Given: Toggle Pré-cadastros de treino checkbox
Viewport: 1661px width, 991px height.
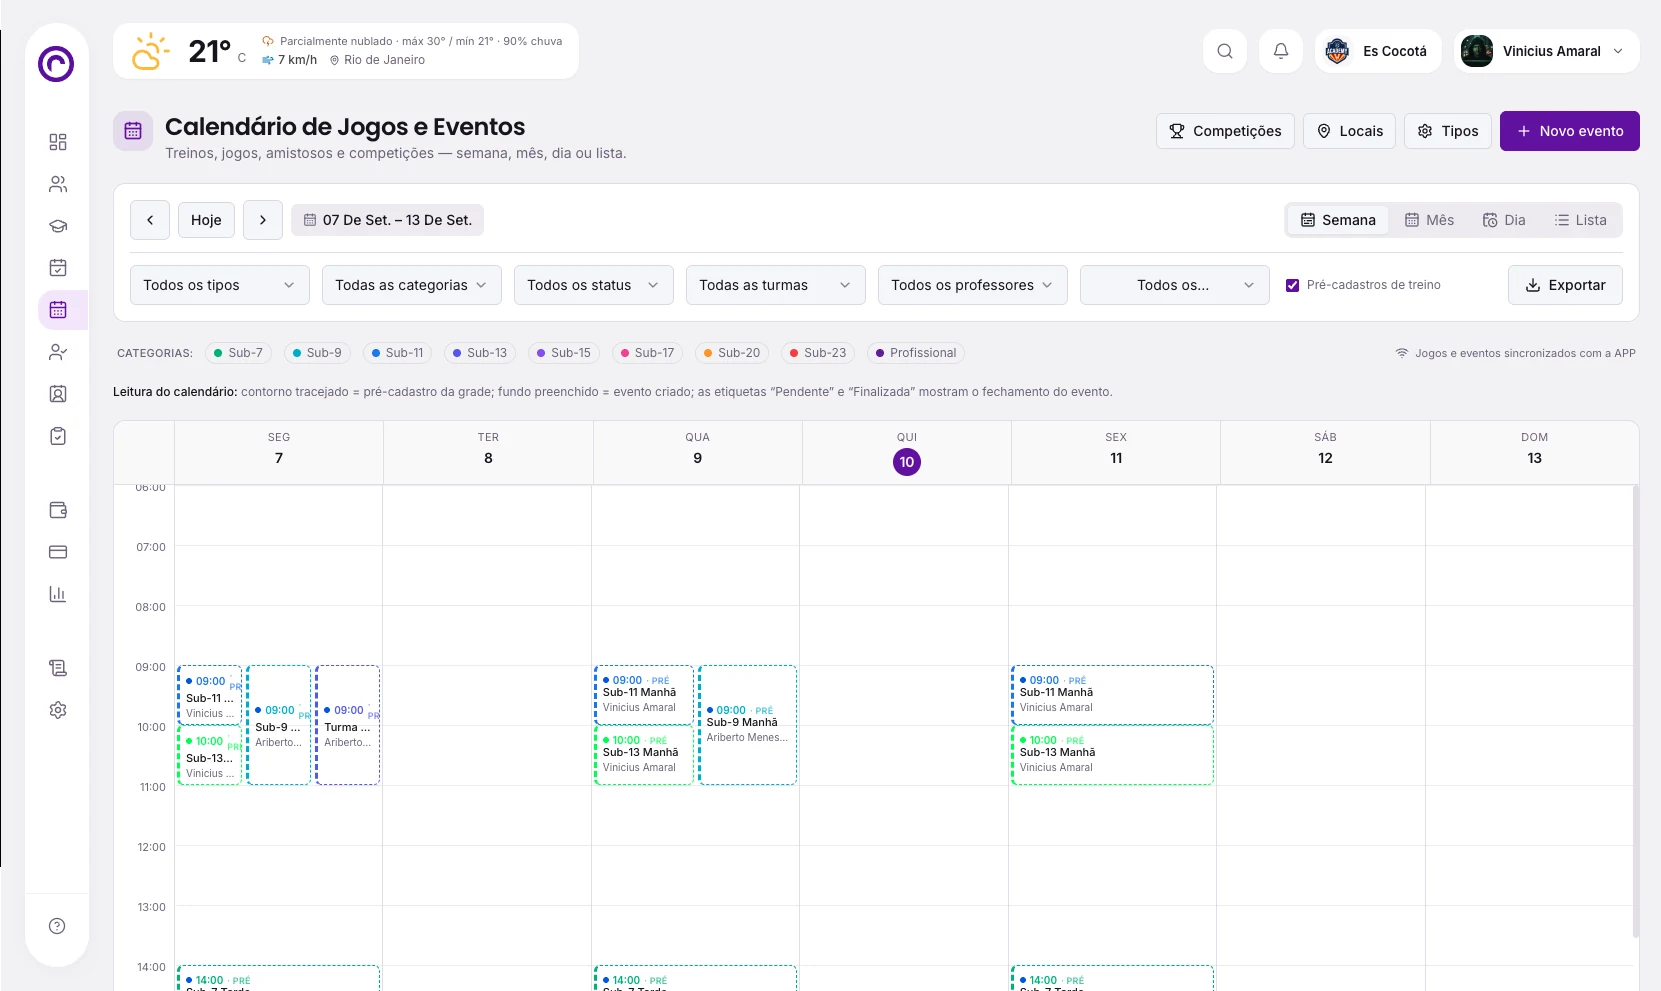Looking at the screenshot, I should coord(1292,285).
